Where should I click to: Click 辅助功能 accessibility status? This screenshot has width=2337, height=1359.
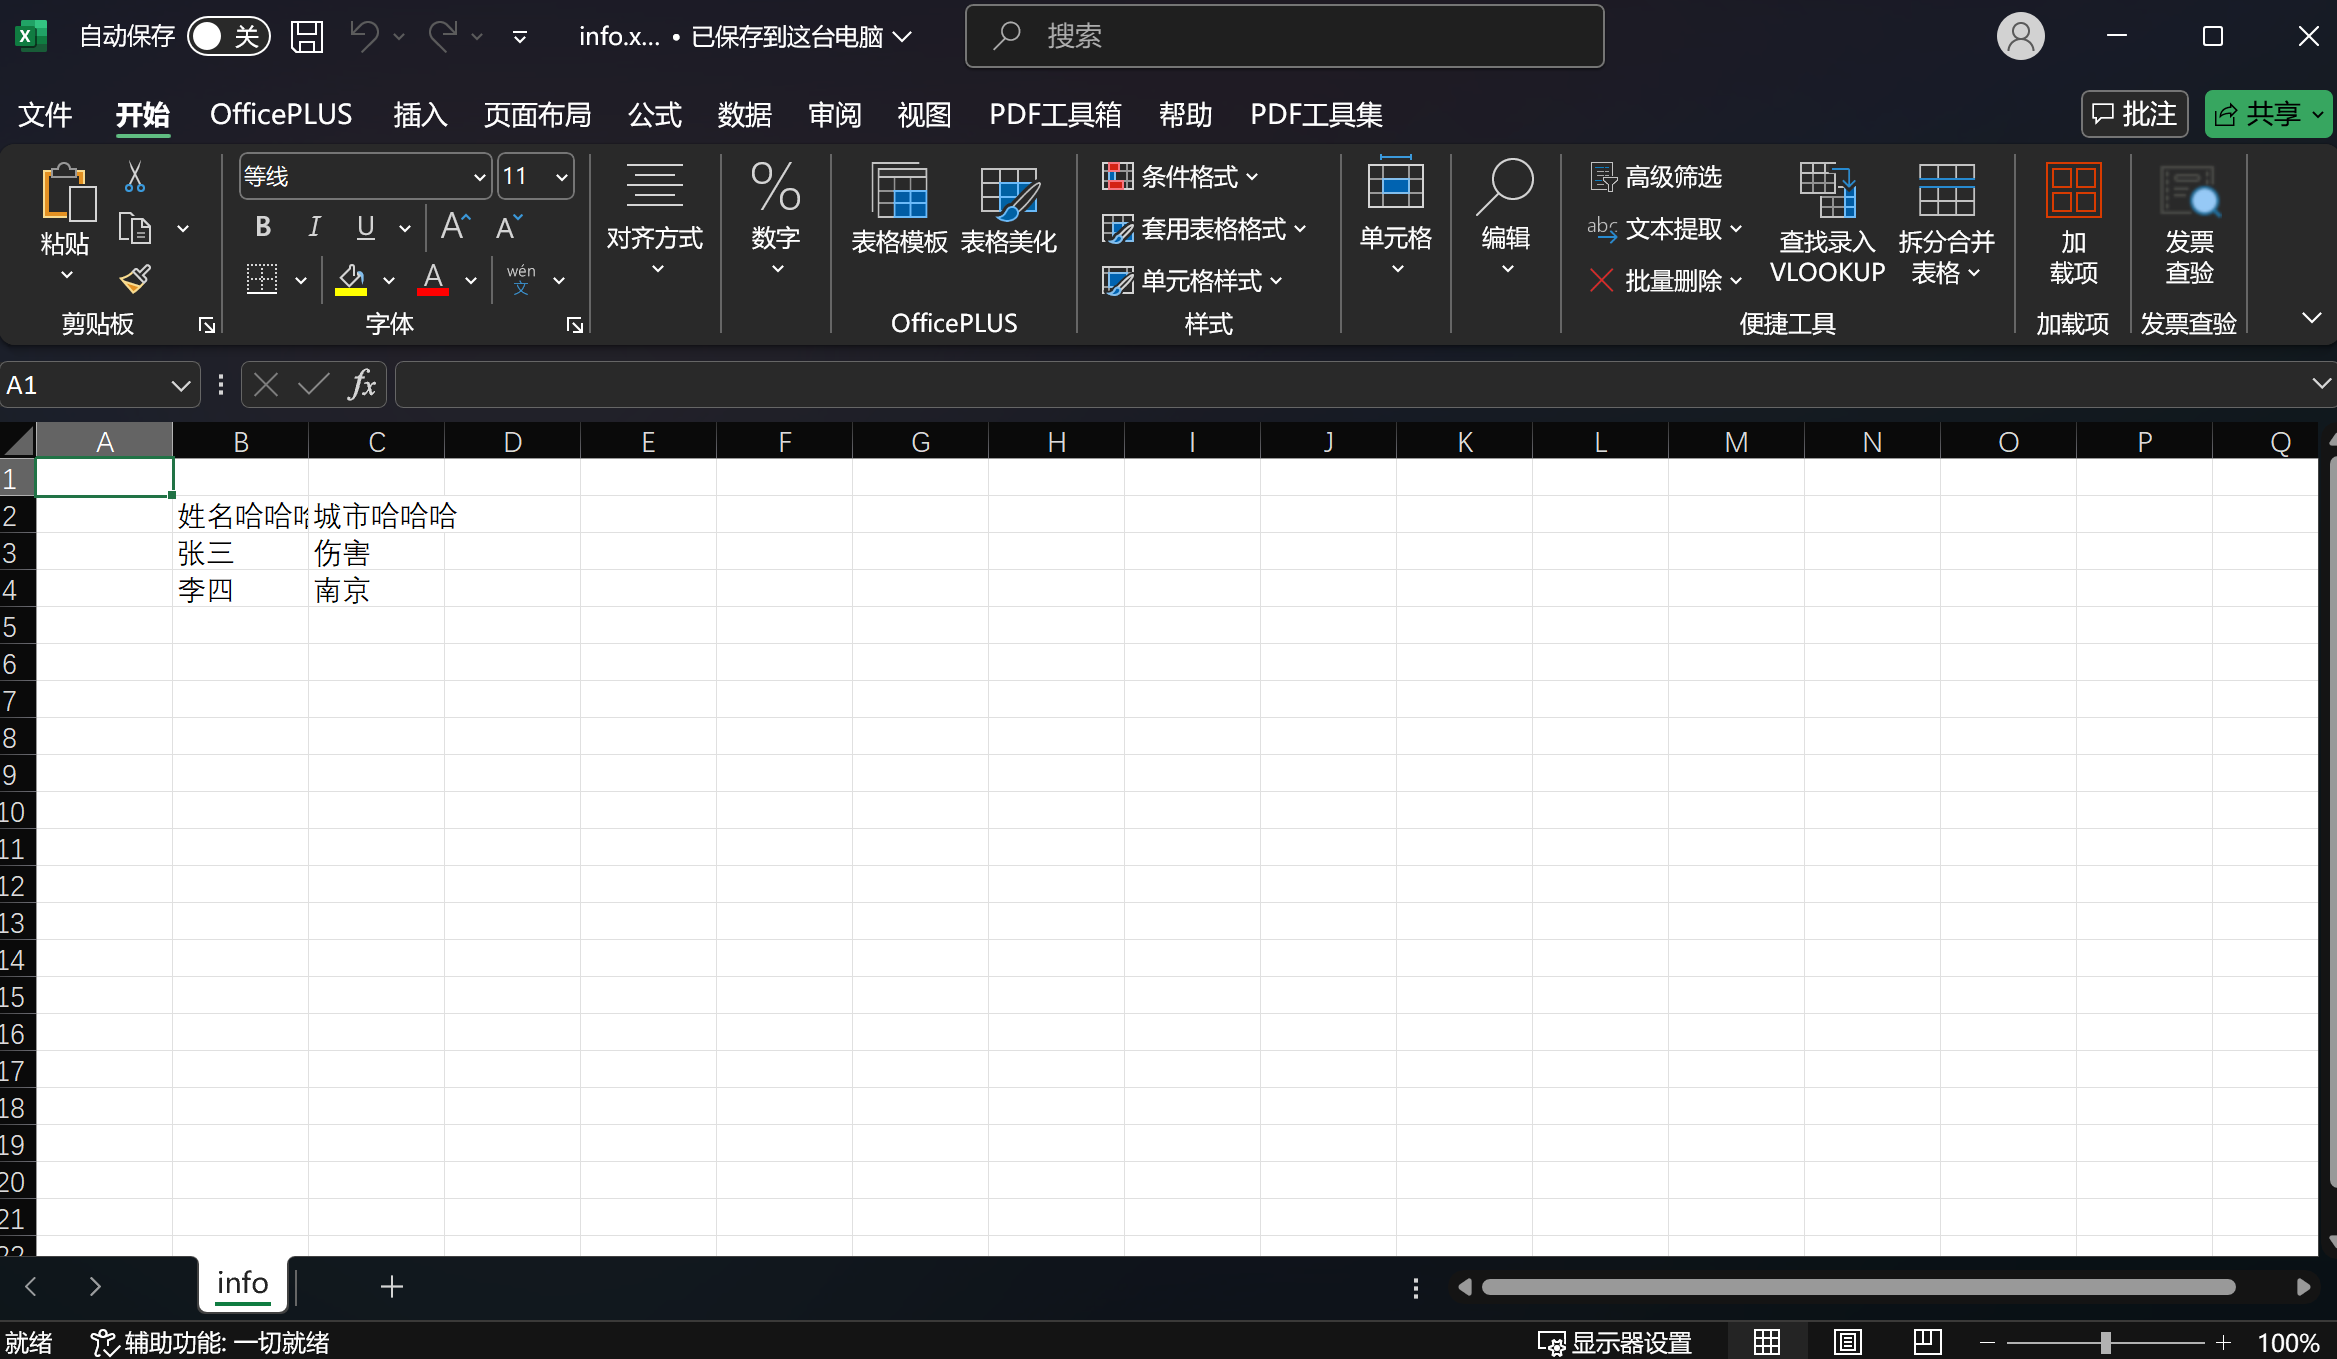(210, 1342)
